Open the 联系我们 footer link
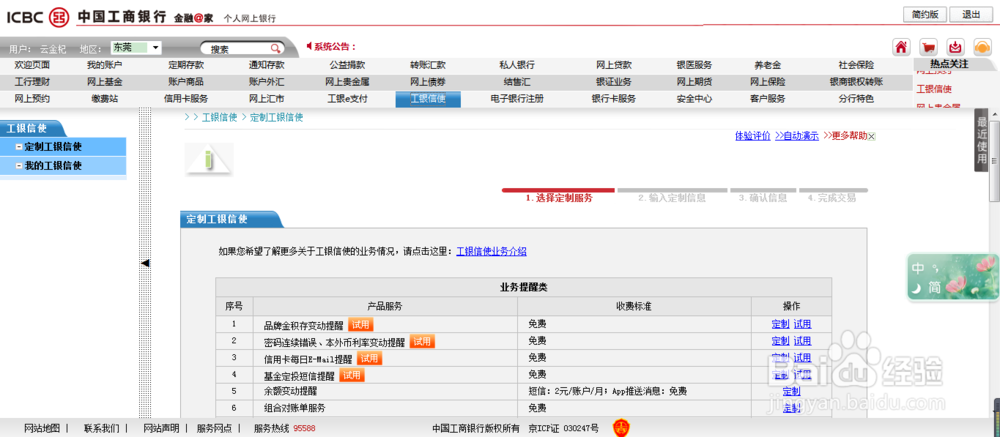The image size is (1000, 437). tap(101, 428)
